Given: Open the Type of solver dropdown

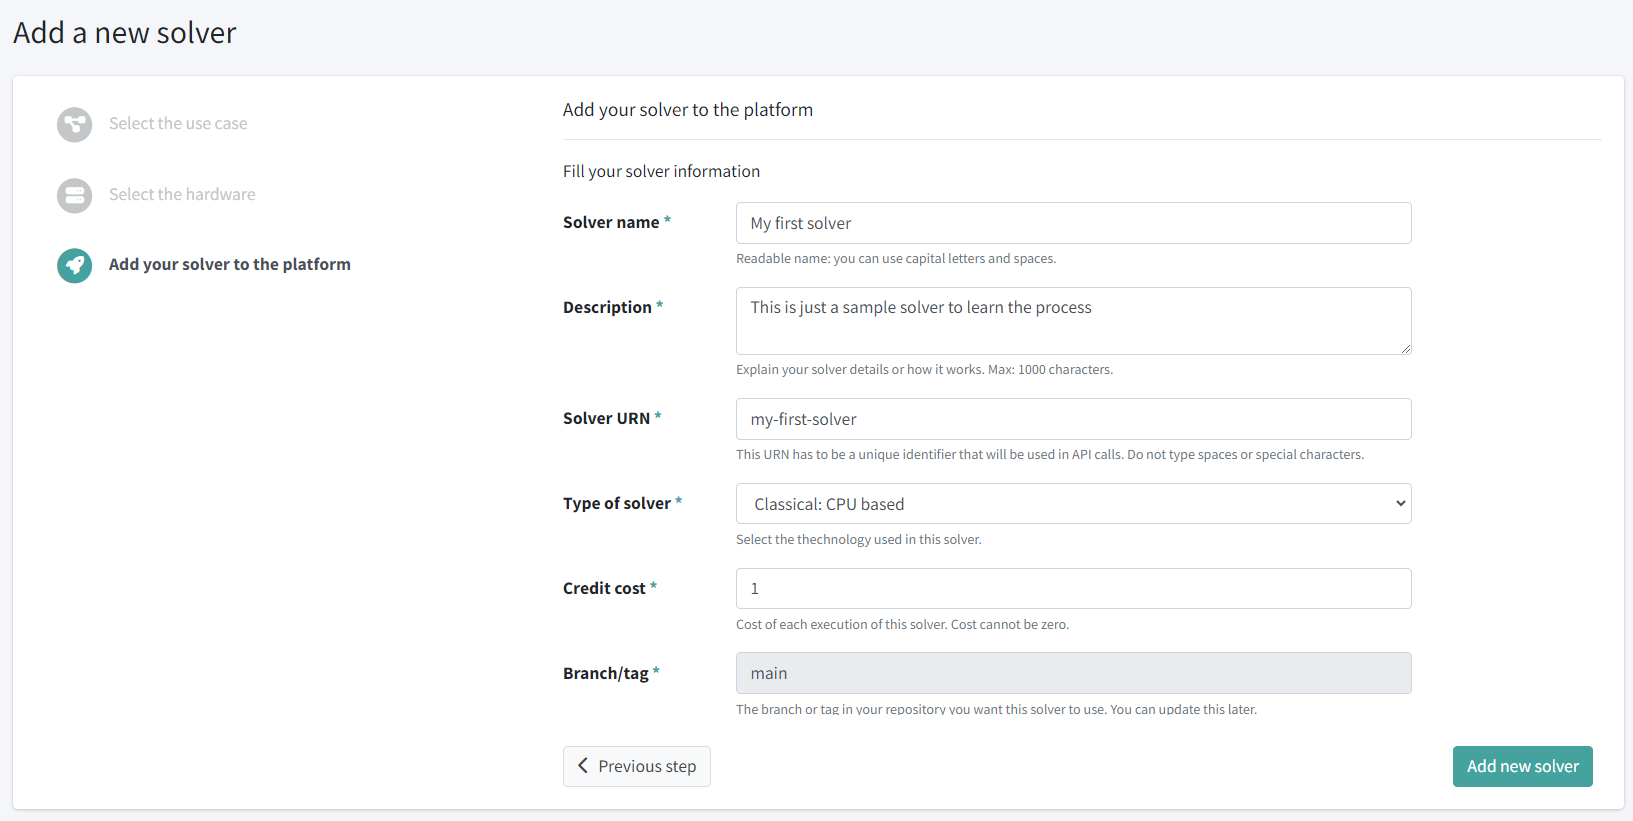Looking at the screenshot, I should coord(1072,504).
